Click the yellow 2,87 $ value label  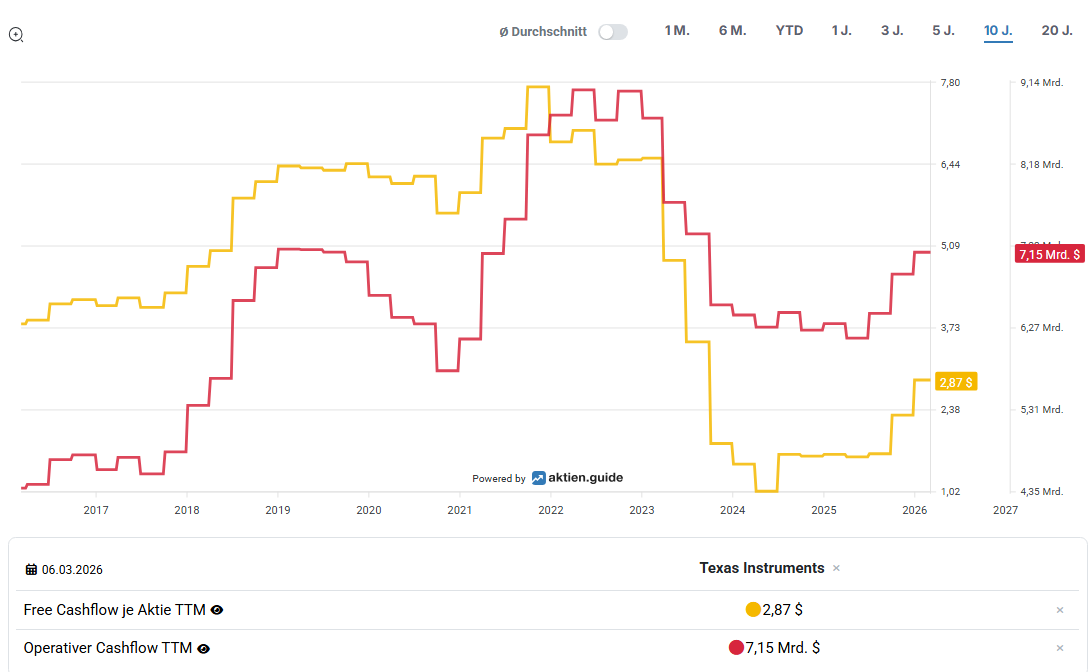pyautogui.click(x=956, y=382)
